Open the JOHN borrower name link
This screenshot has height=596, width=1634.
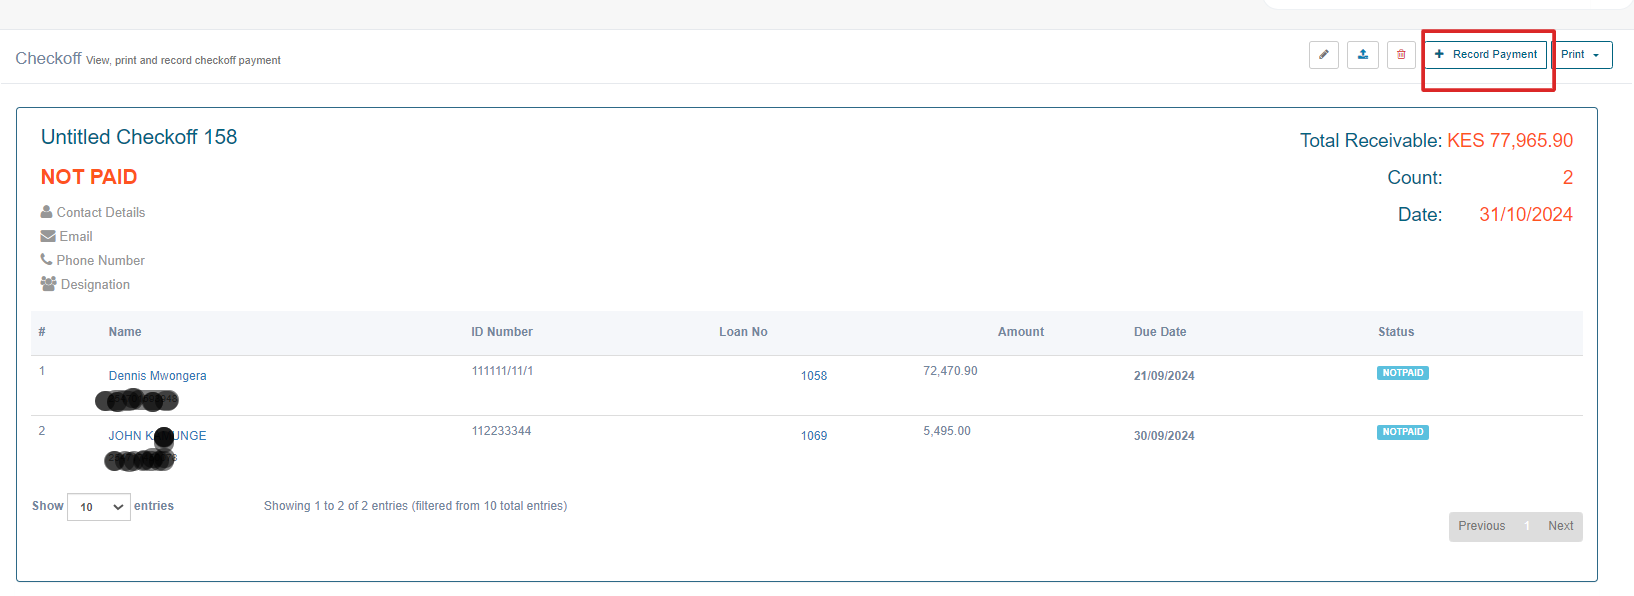pos(127,436)
